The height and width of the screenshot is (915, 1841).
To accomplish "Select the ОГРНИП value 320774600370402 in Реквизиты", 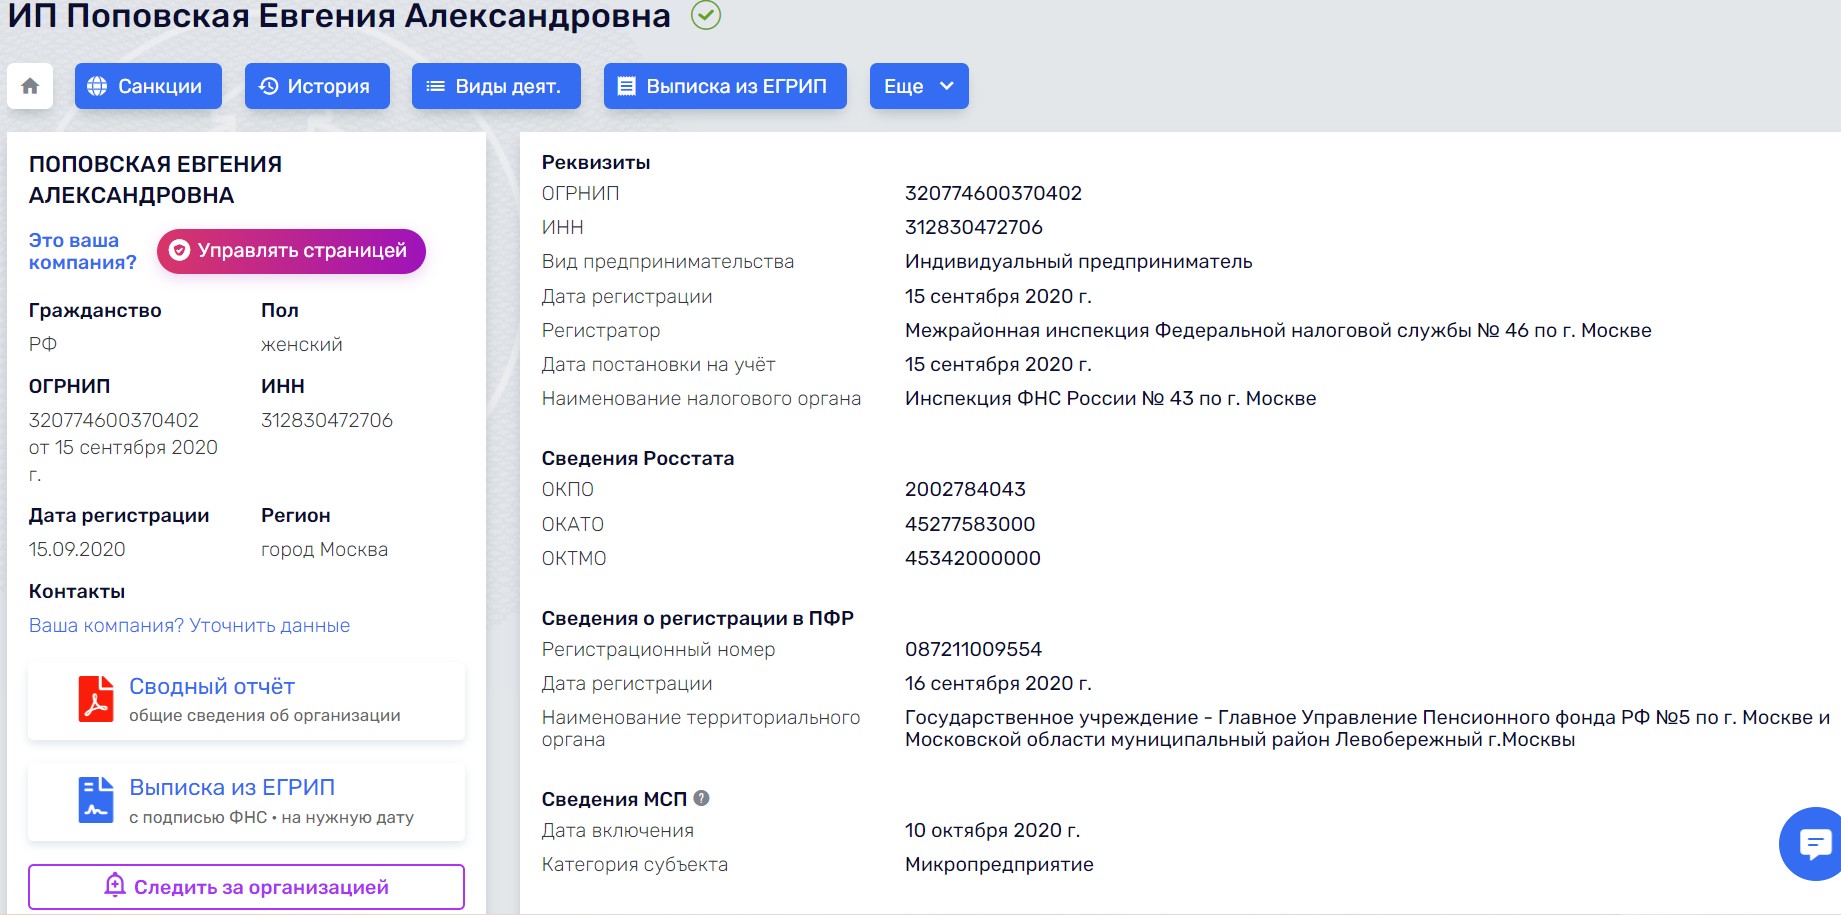I will [993, 193].
